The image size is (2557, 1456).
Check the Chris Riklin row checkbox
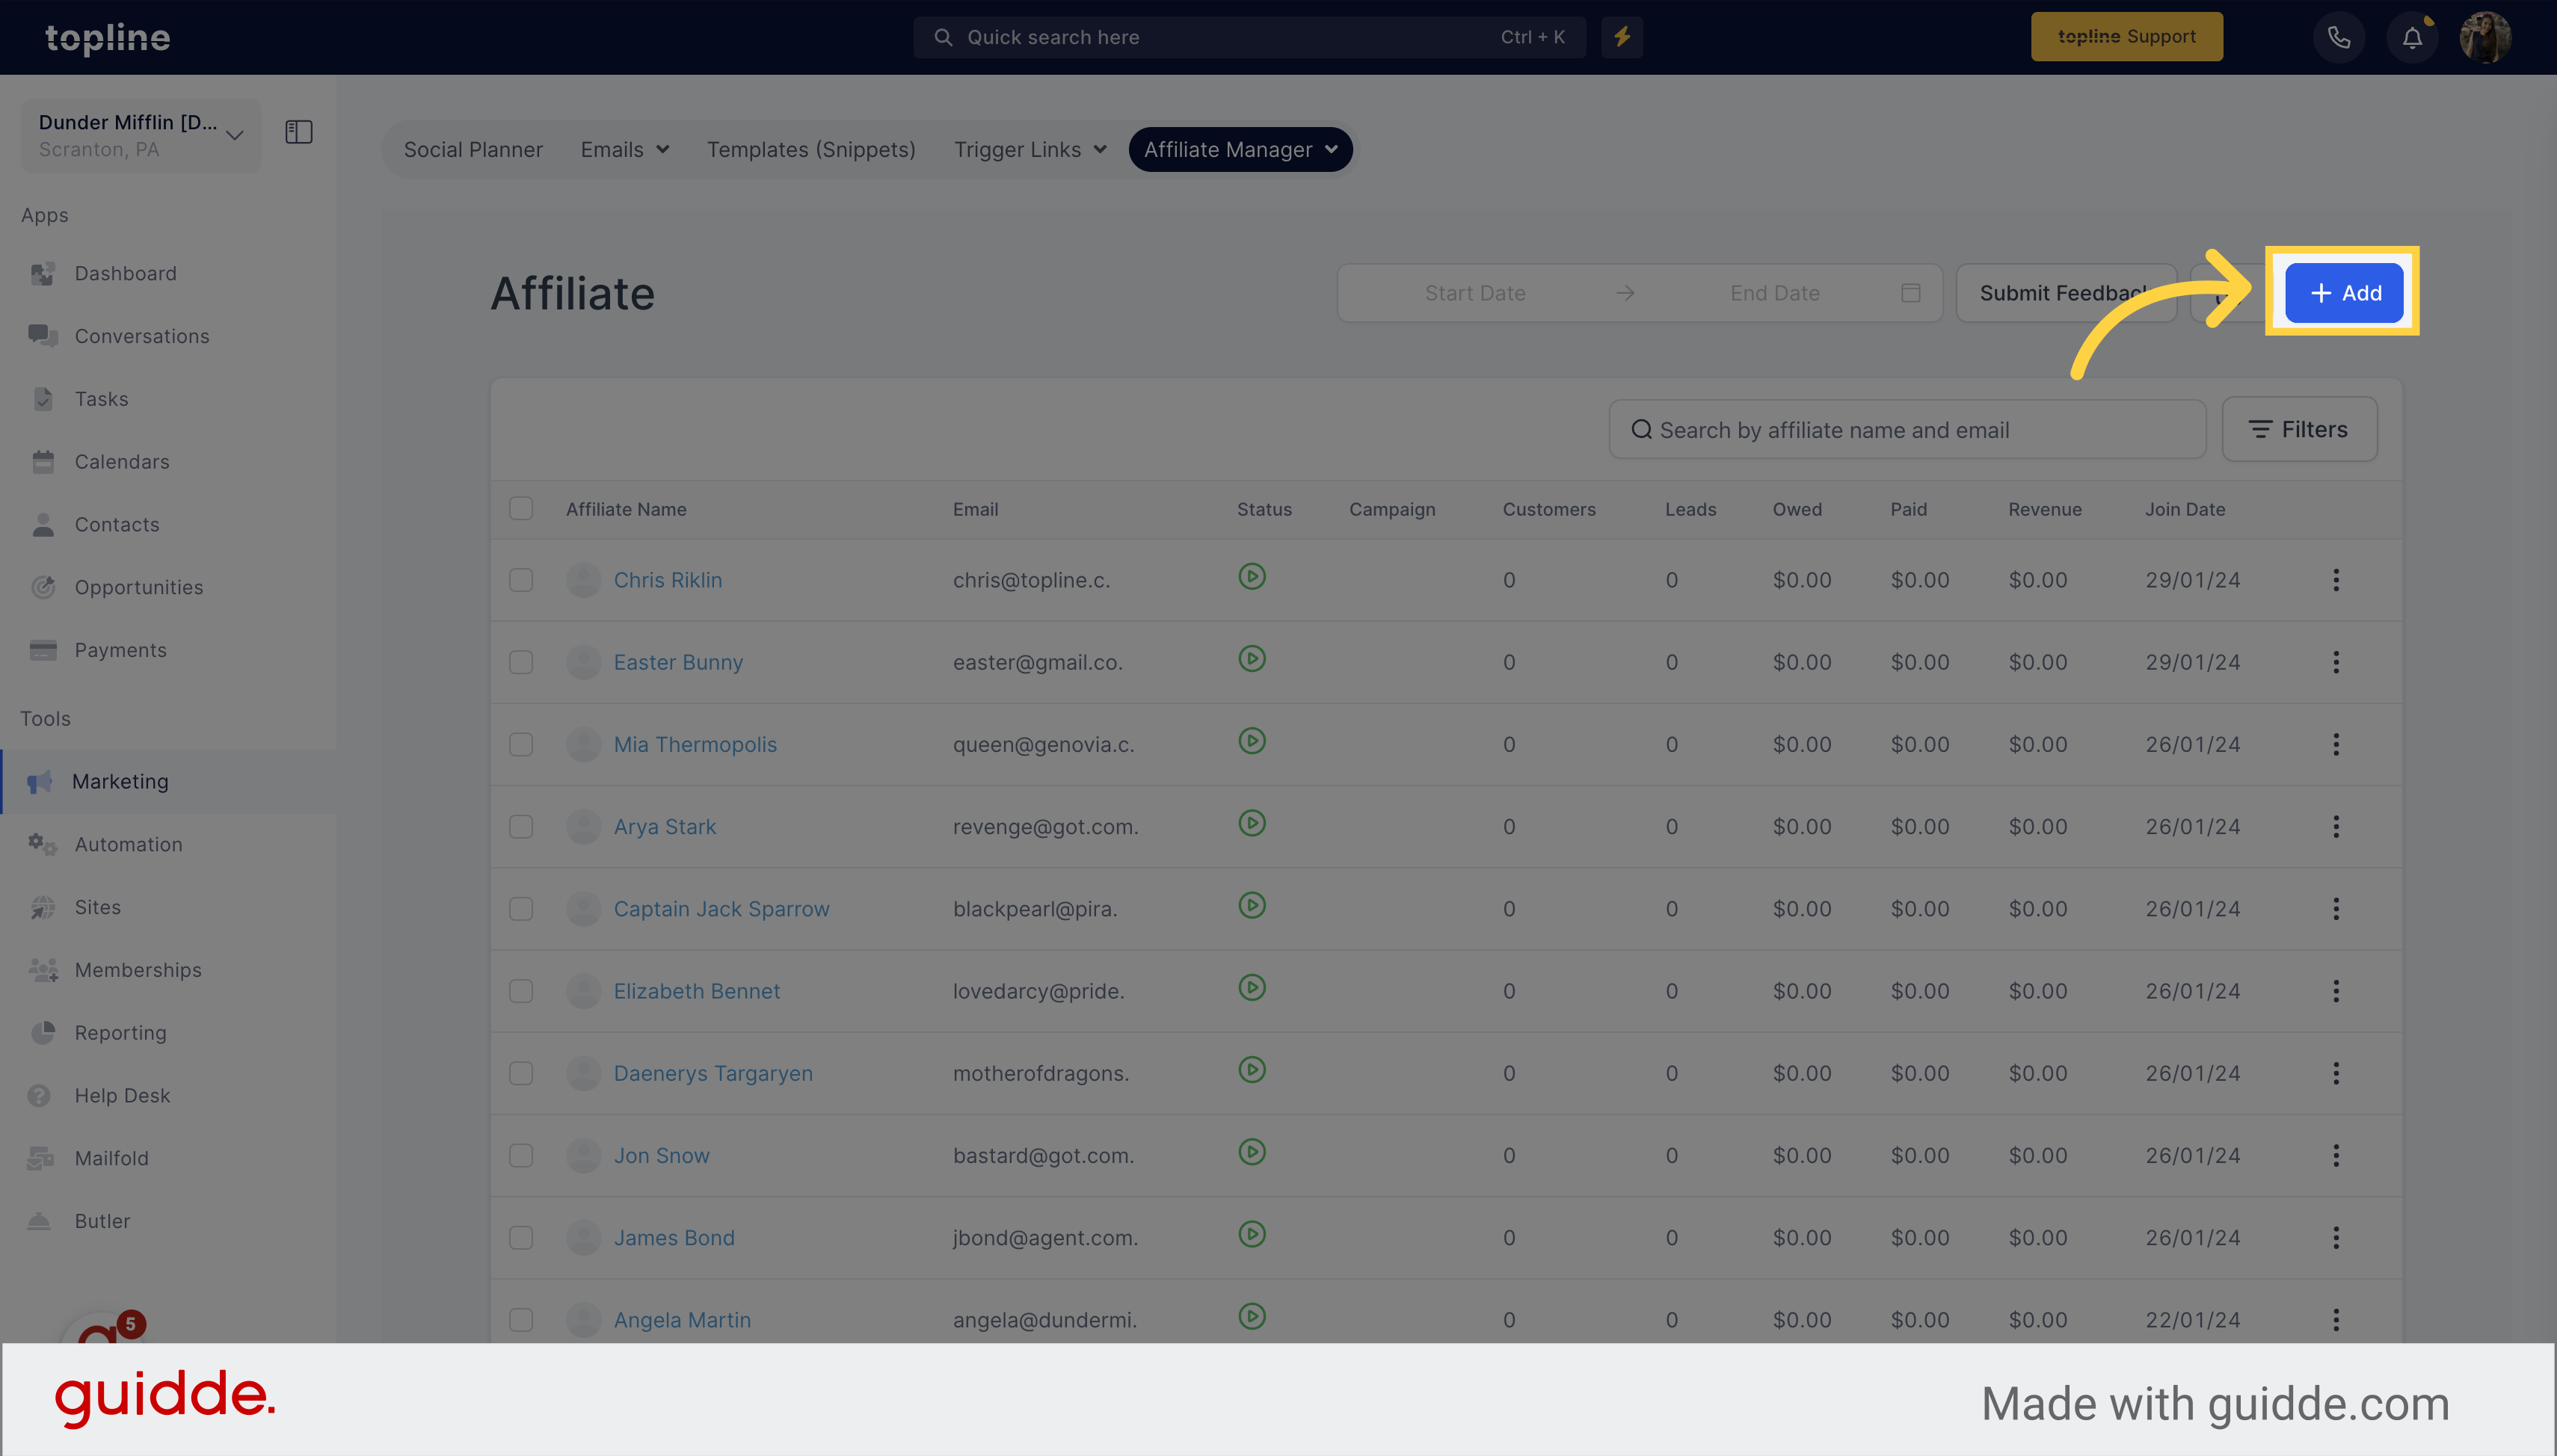point(521,580)
